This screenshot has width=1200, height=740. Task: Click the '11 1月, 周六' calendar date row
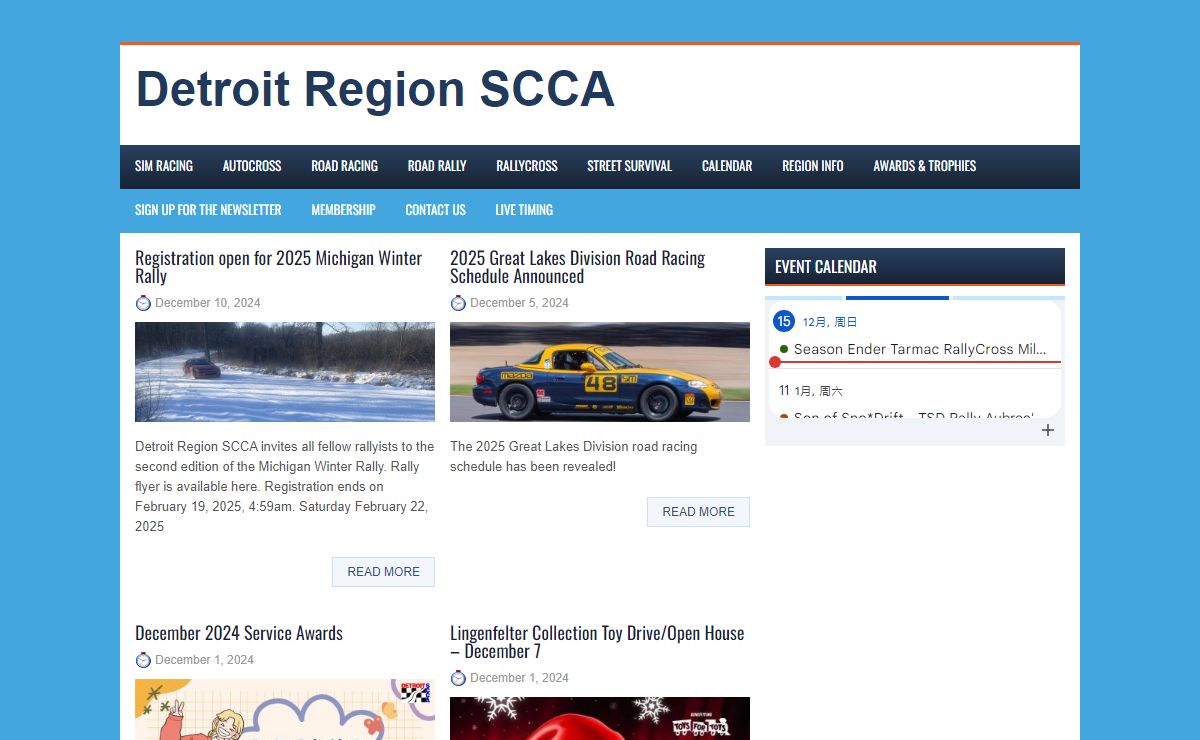pos(811,391)
